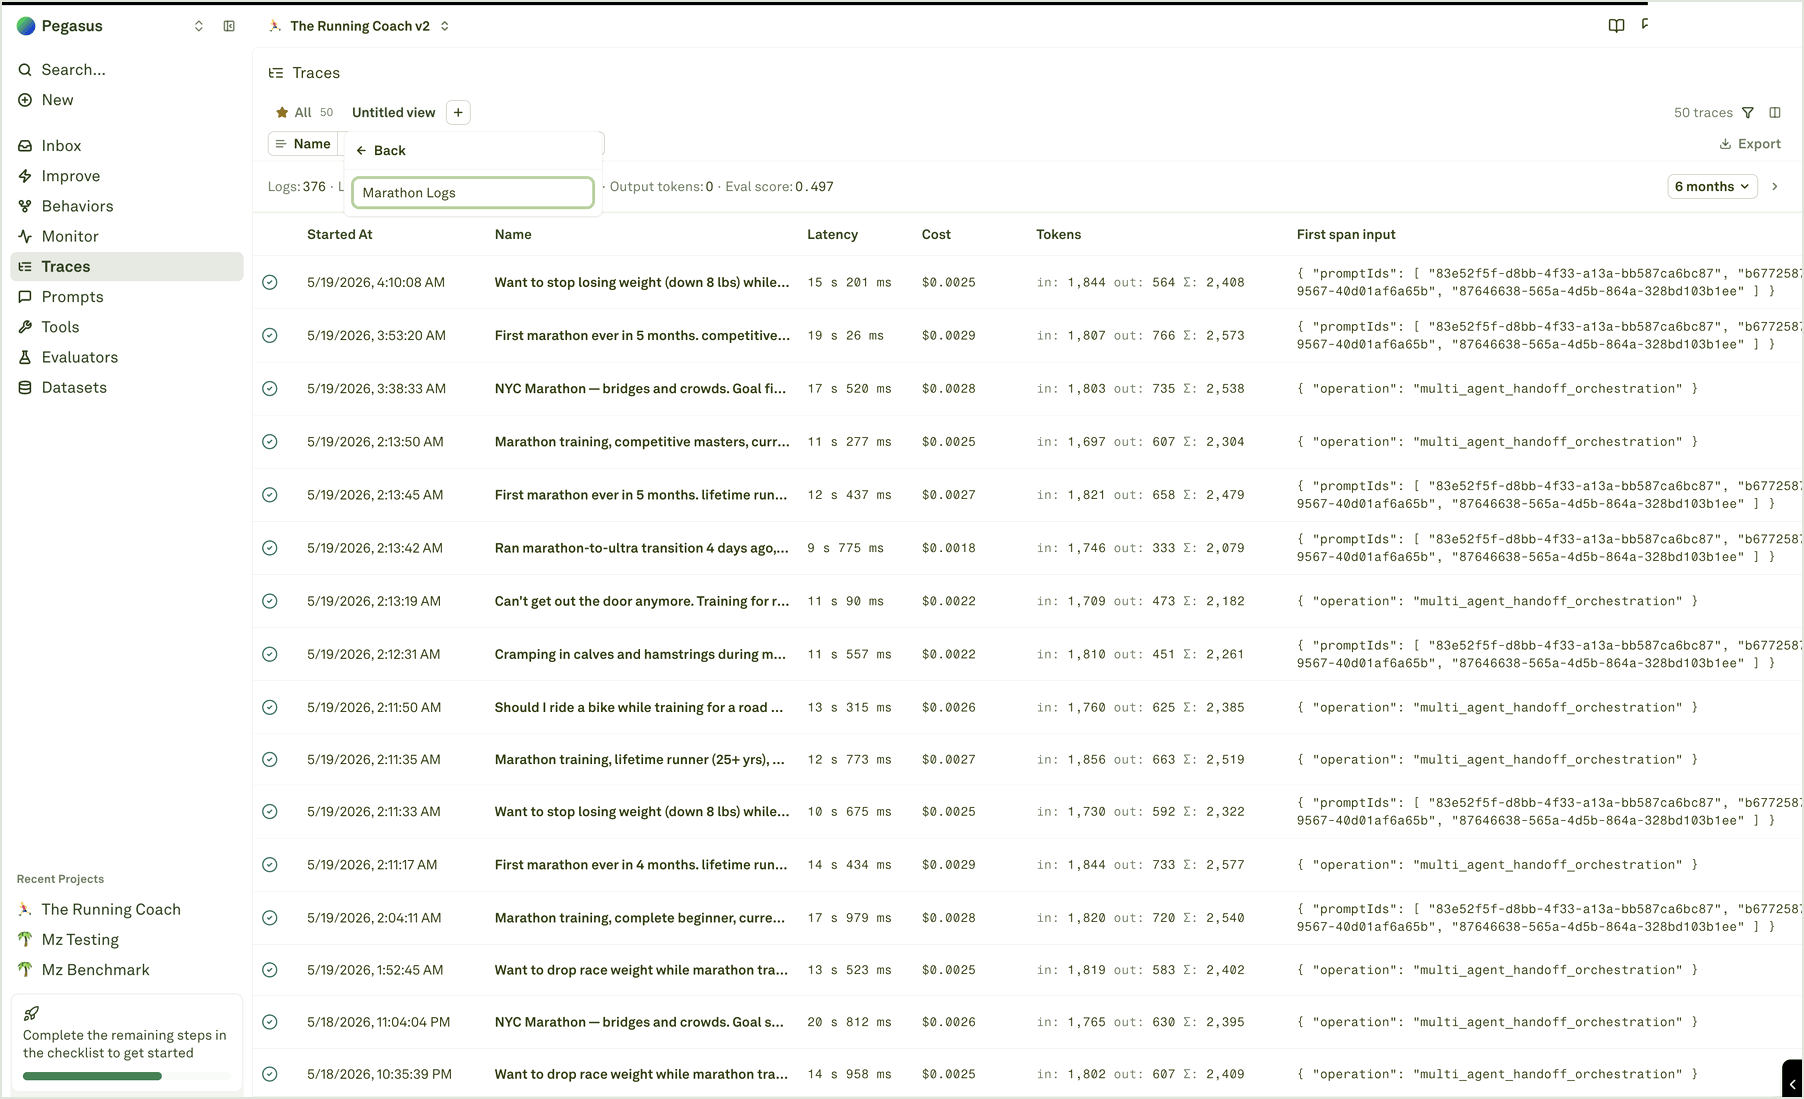Open the Prompts section
The image size is (1804, 1099).
127,297
